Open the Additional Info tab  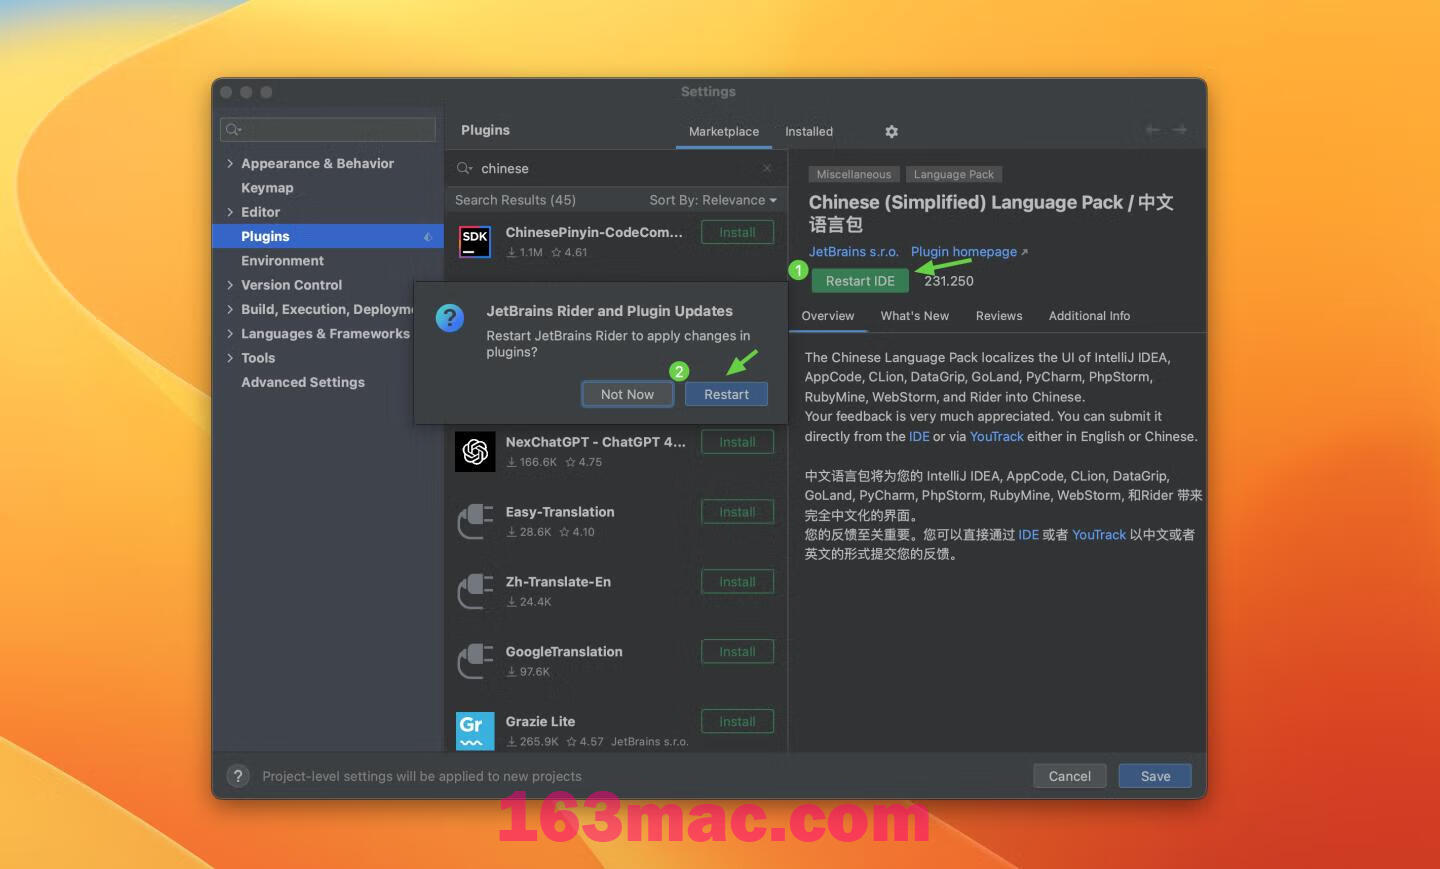pyautogui.click(x=1089, y=316)
